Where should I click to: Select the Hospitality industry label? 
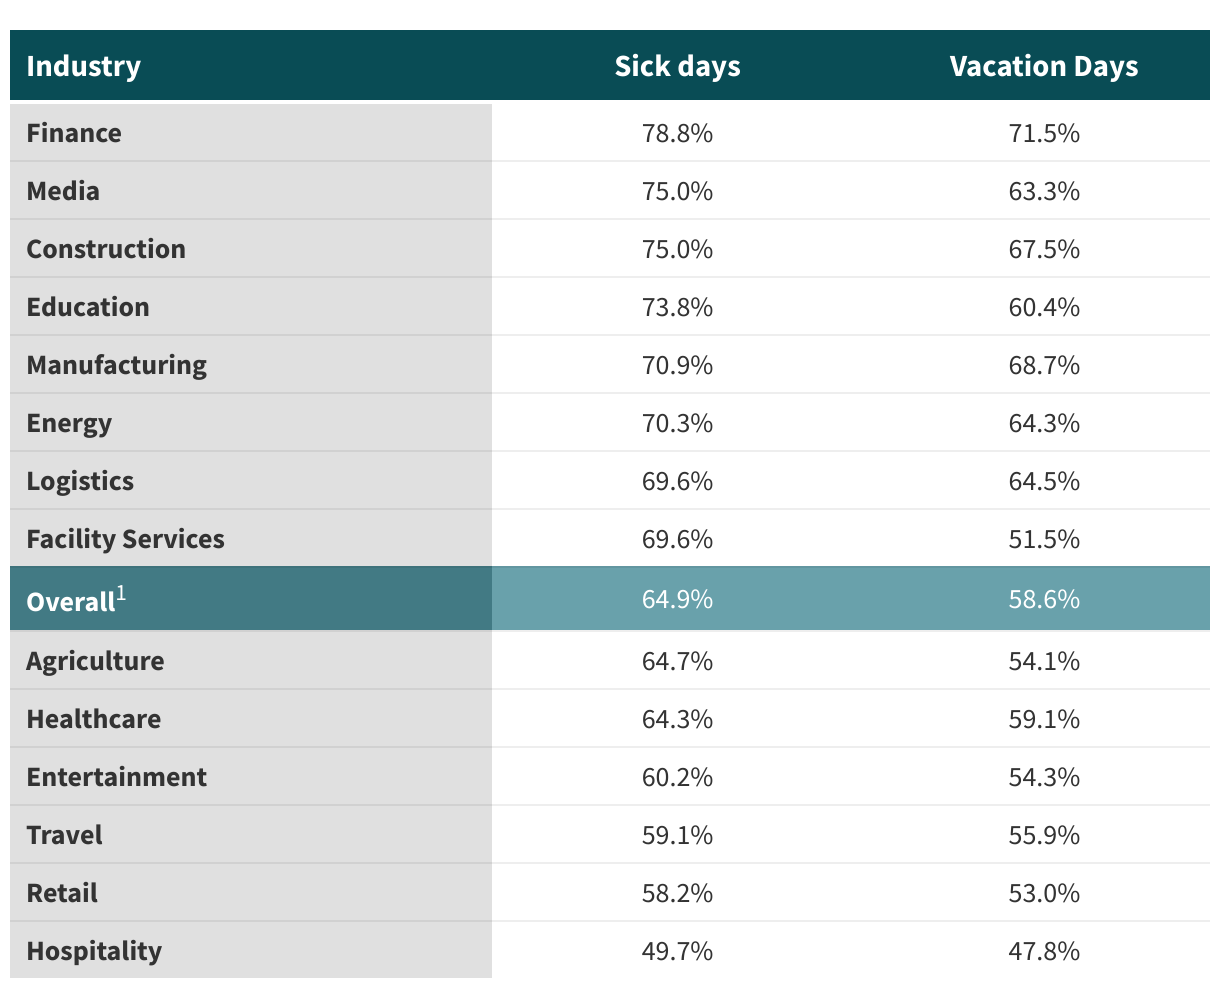94,951
